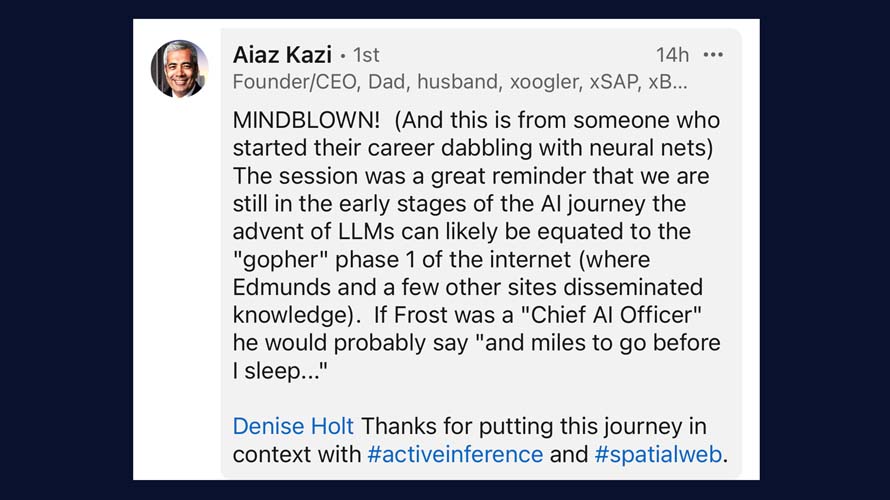
Task: Follow the #spatialweb hashtag link
Action: [658, 454]
